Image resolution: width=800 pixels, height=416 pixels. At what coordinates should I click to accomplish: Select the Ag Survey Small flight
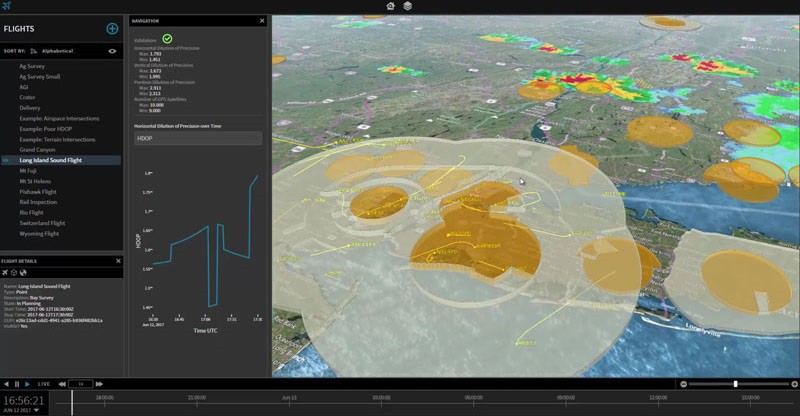click(40, 77)
